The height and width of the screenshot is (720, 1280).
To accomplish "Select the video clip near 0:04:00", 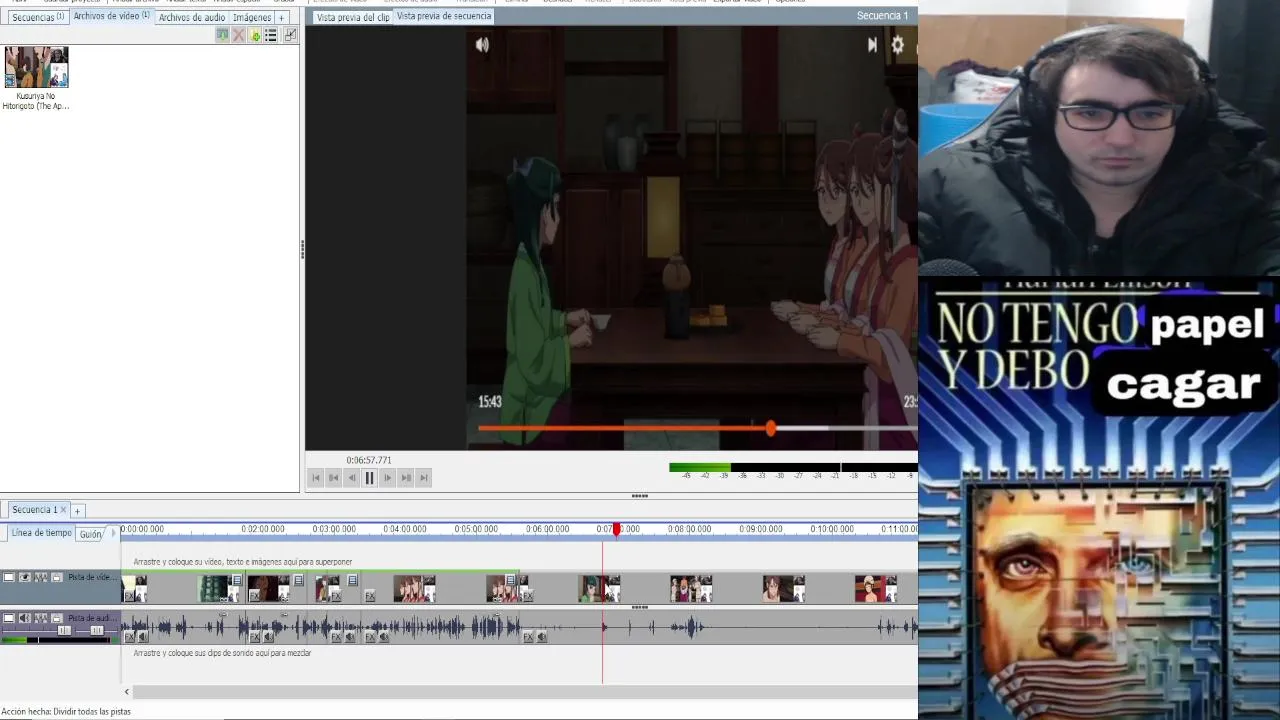I will 414,588.
